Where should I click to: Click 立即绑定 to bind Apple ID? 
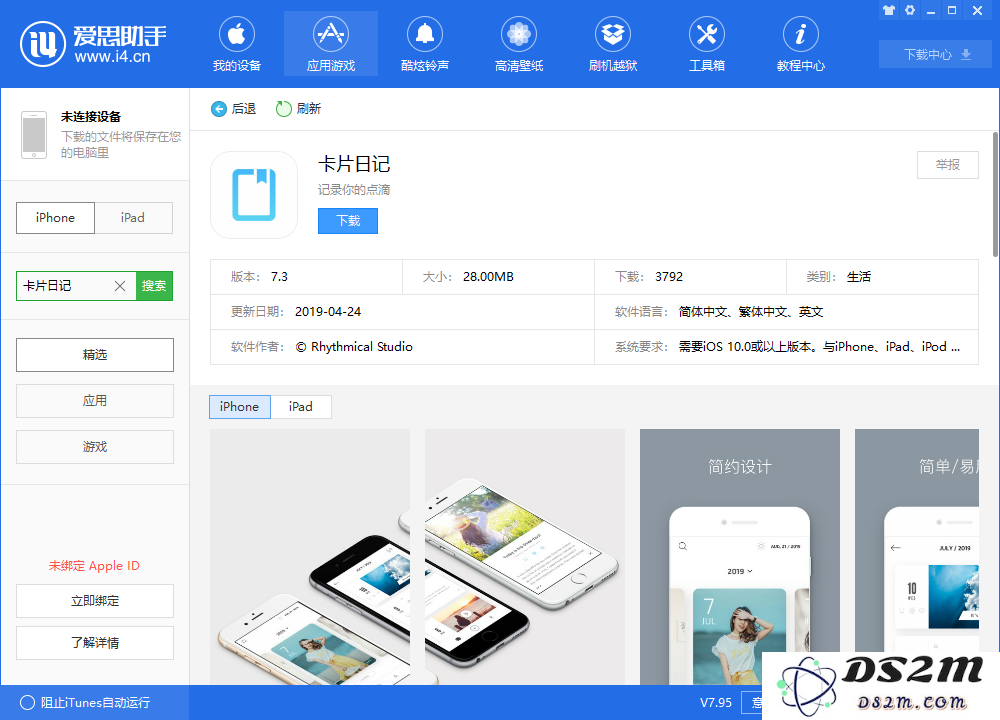coord(95,601)
